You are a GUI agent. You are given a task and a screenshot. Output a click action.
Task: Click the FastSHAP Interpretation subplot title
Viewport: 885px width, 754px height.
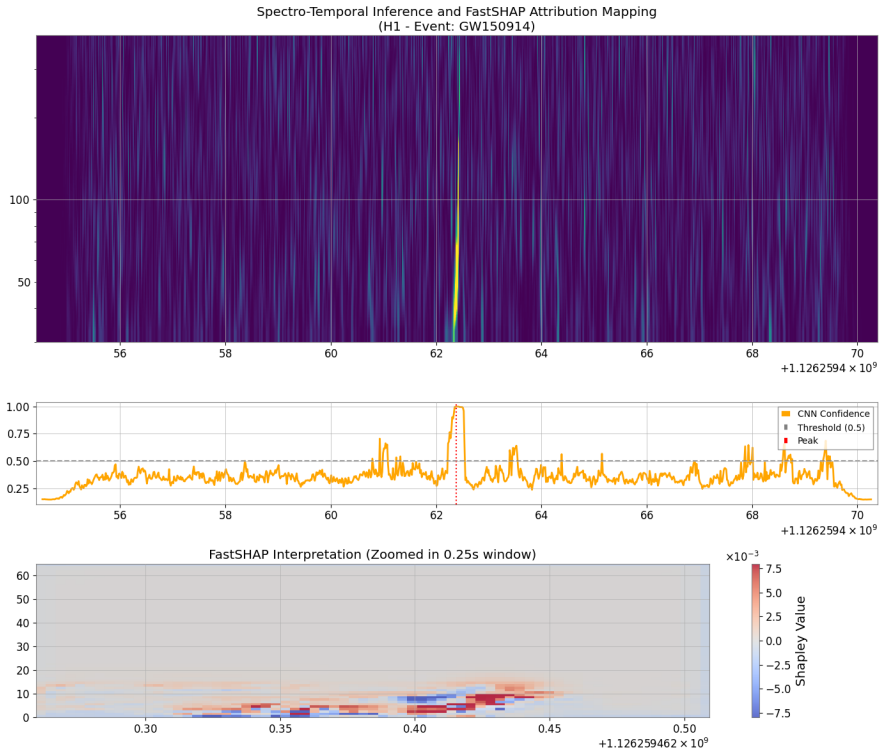[x=372, y=554]
